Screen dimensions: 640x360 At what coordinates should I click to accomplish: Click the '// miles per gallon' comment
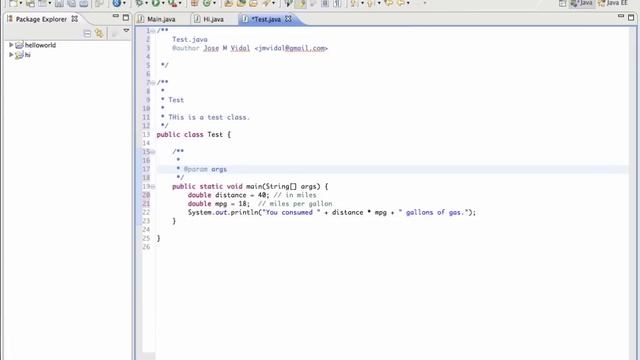point(295,204)
